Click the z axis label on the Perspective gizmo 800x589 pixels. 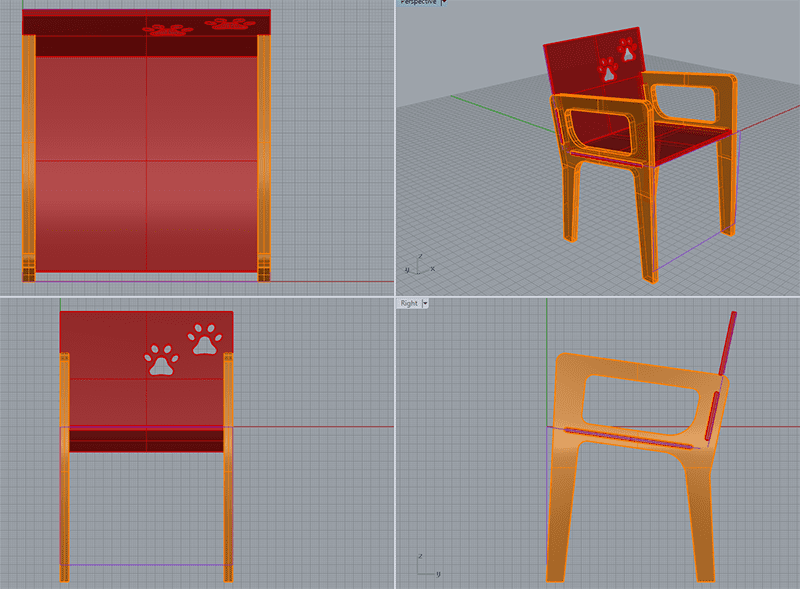420,255
